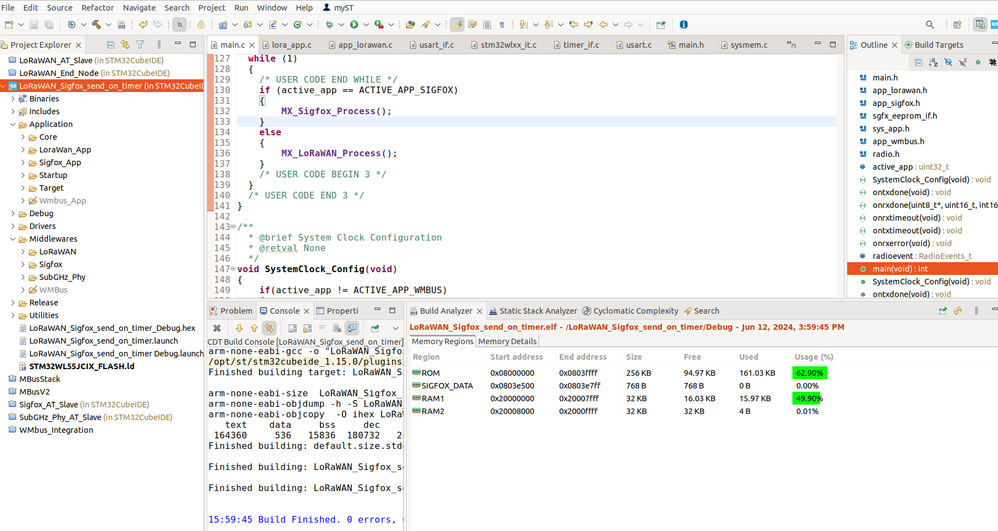Viewport: 998px width, 531px height.
Task: Expand the Binaries tree node
Action: (13, 99)
